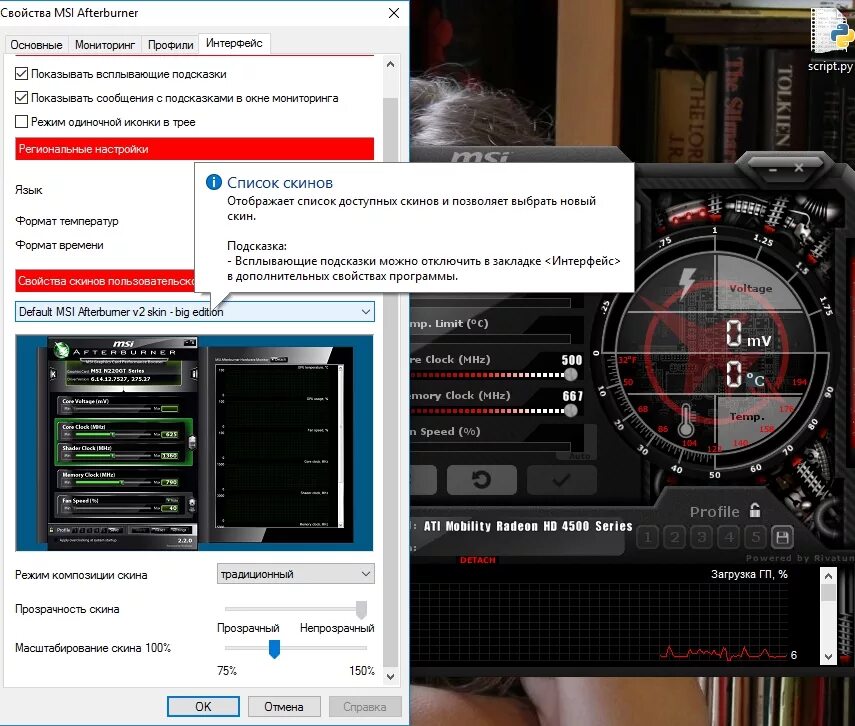Screen dimensions: 855x726
Task: Click the Загрузка ГП, % graph label
Action: click(x=749, y=574)
